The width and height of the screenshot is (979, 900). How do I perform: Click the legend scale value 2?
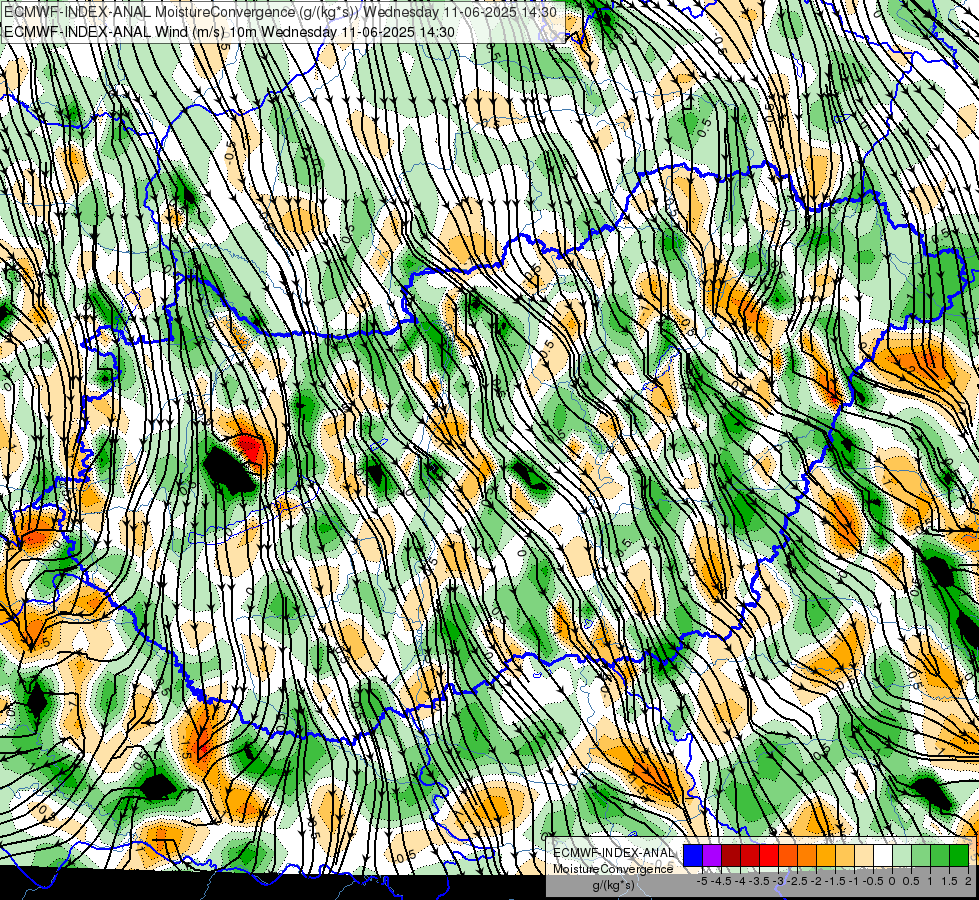[968, 881]
